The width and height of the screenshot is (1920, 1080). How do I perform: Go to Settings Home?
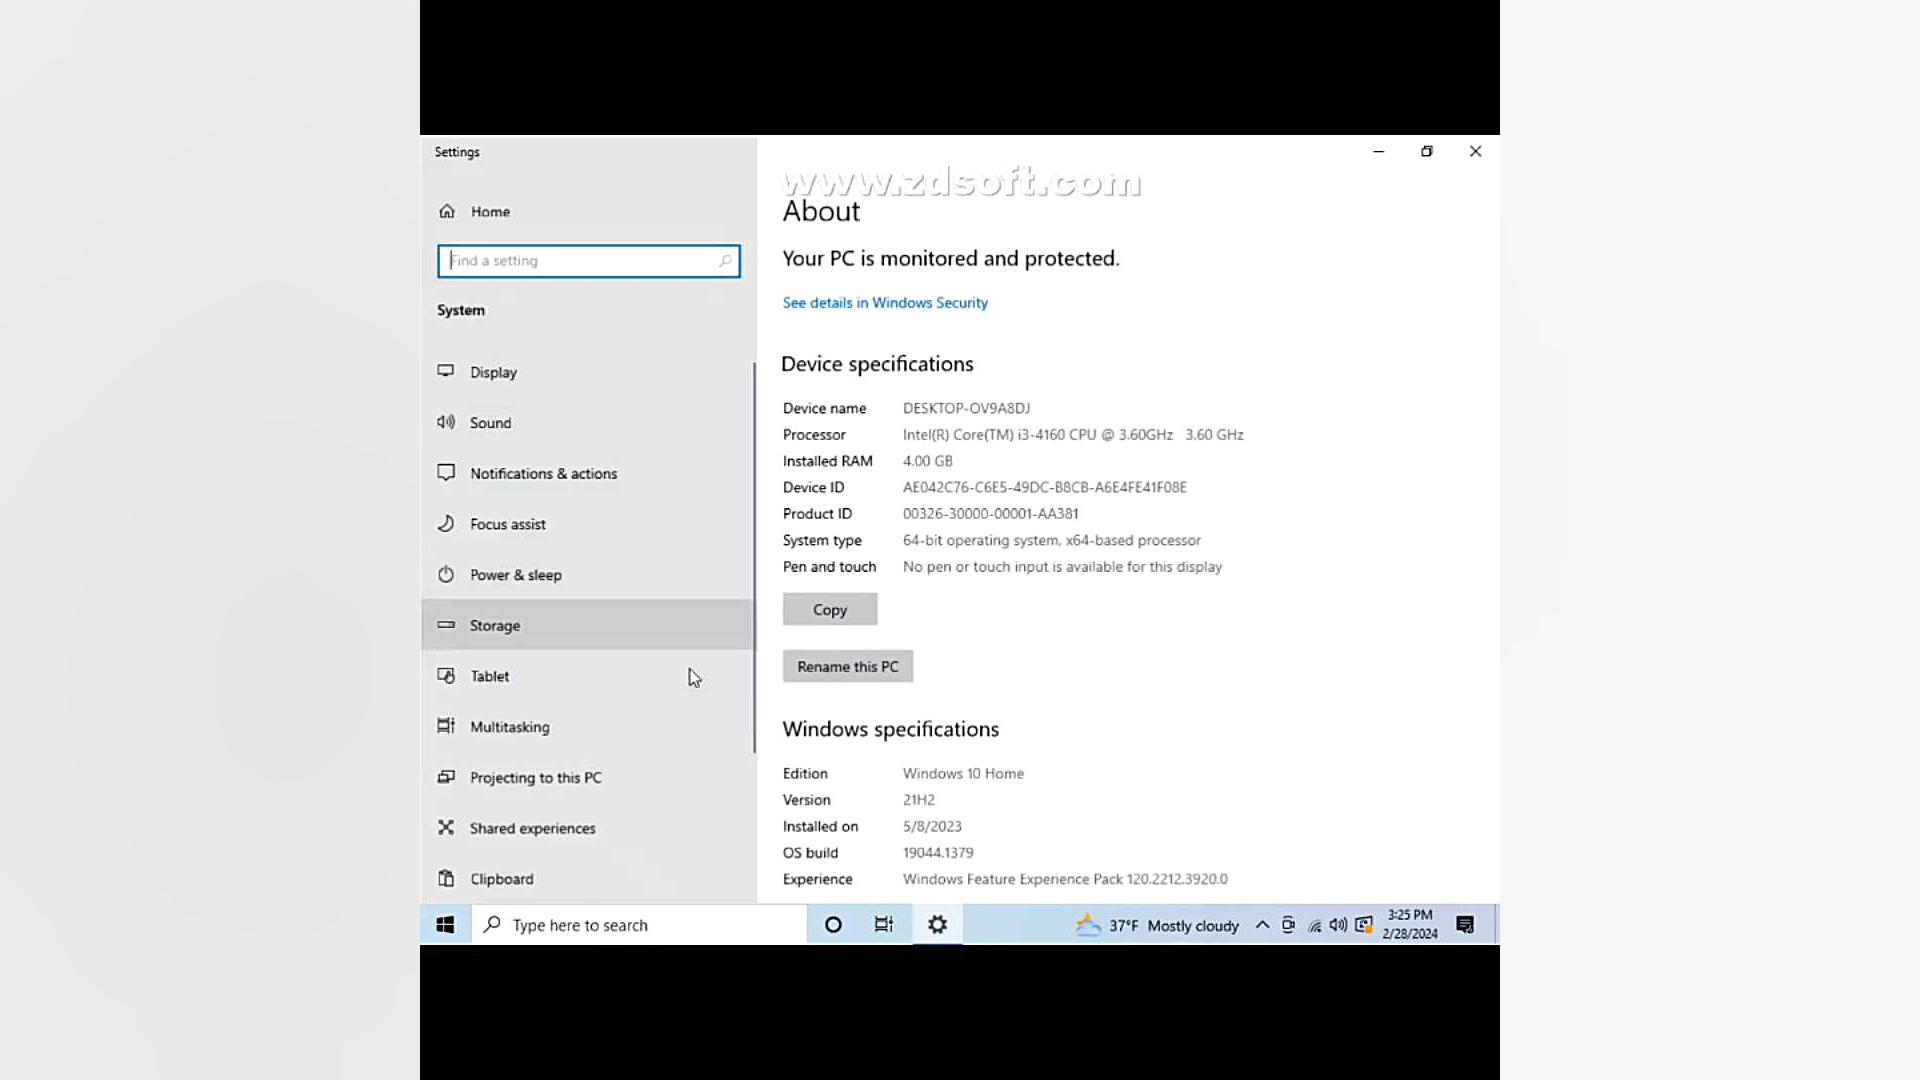pos(588,212)
